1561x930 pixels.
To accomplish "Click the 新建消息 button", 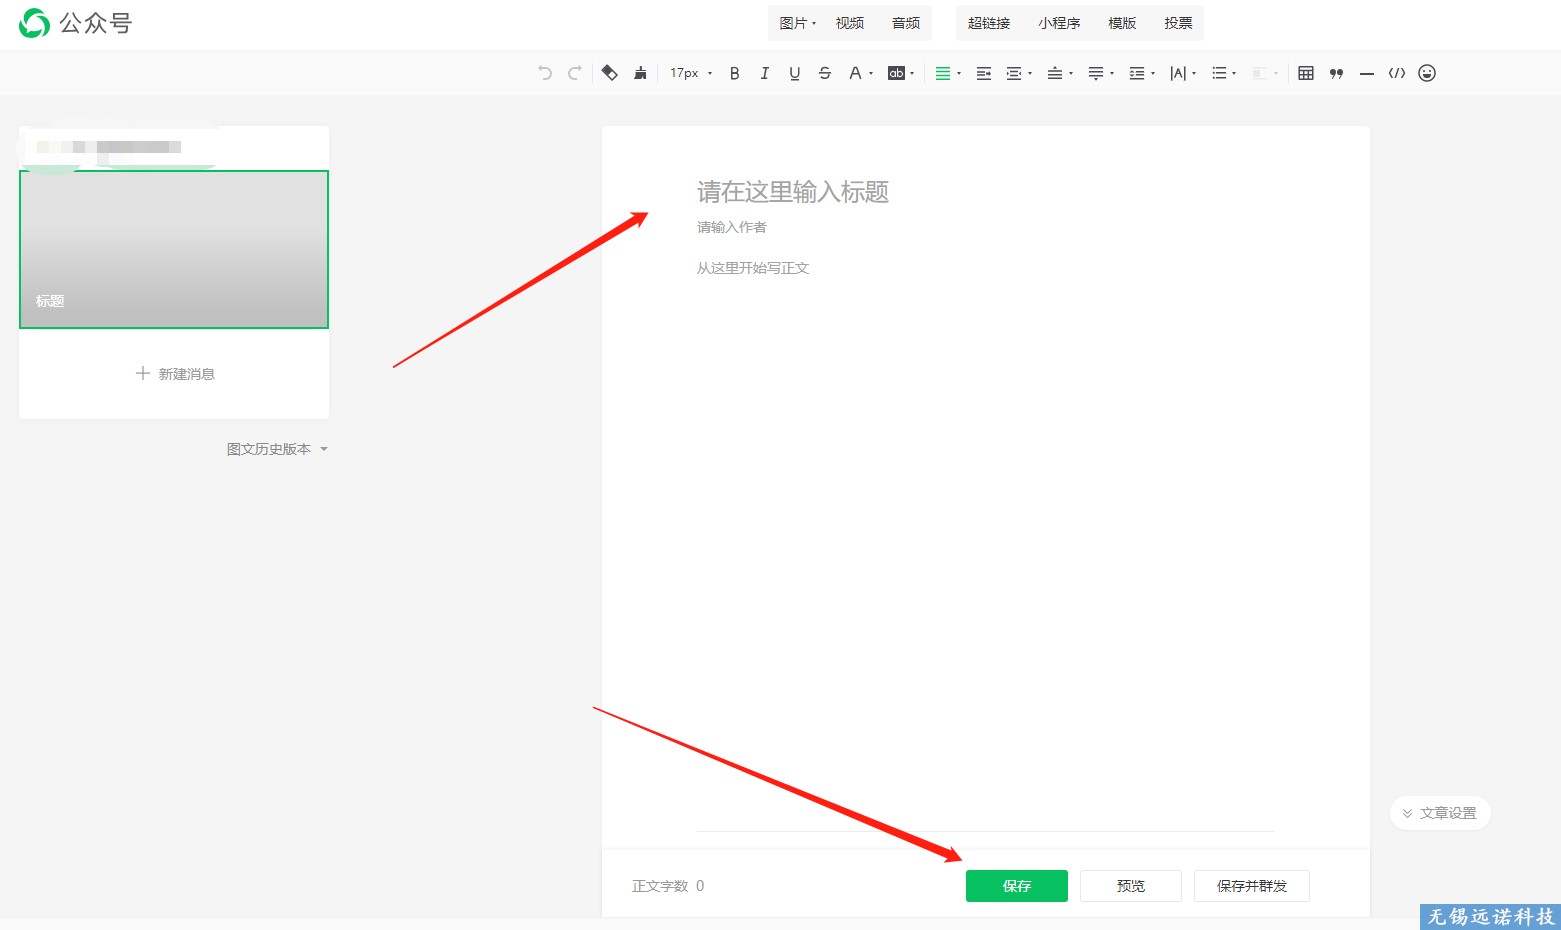I will pos(175,374).
